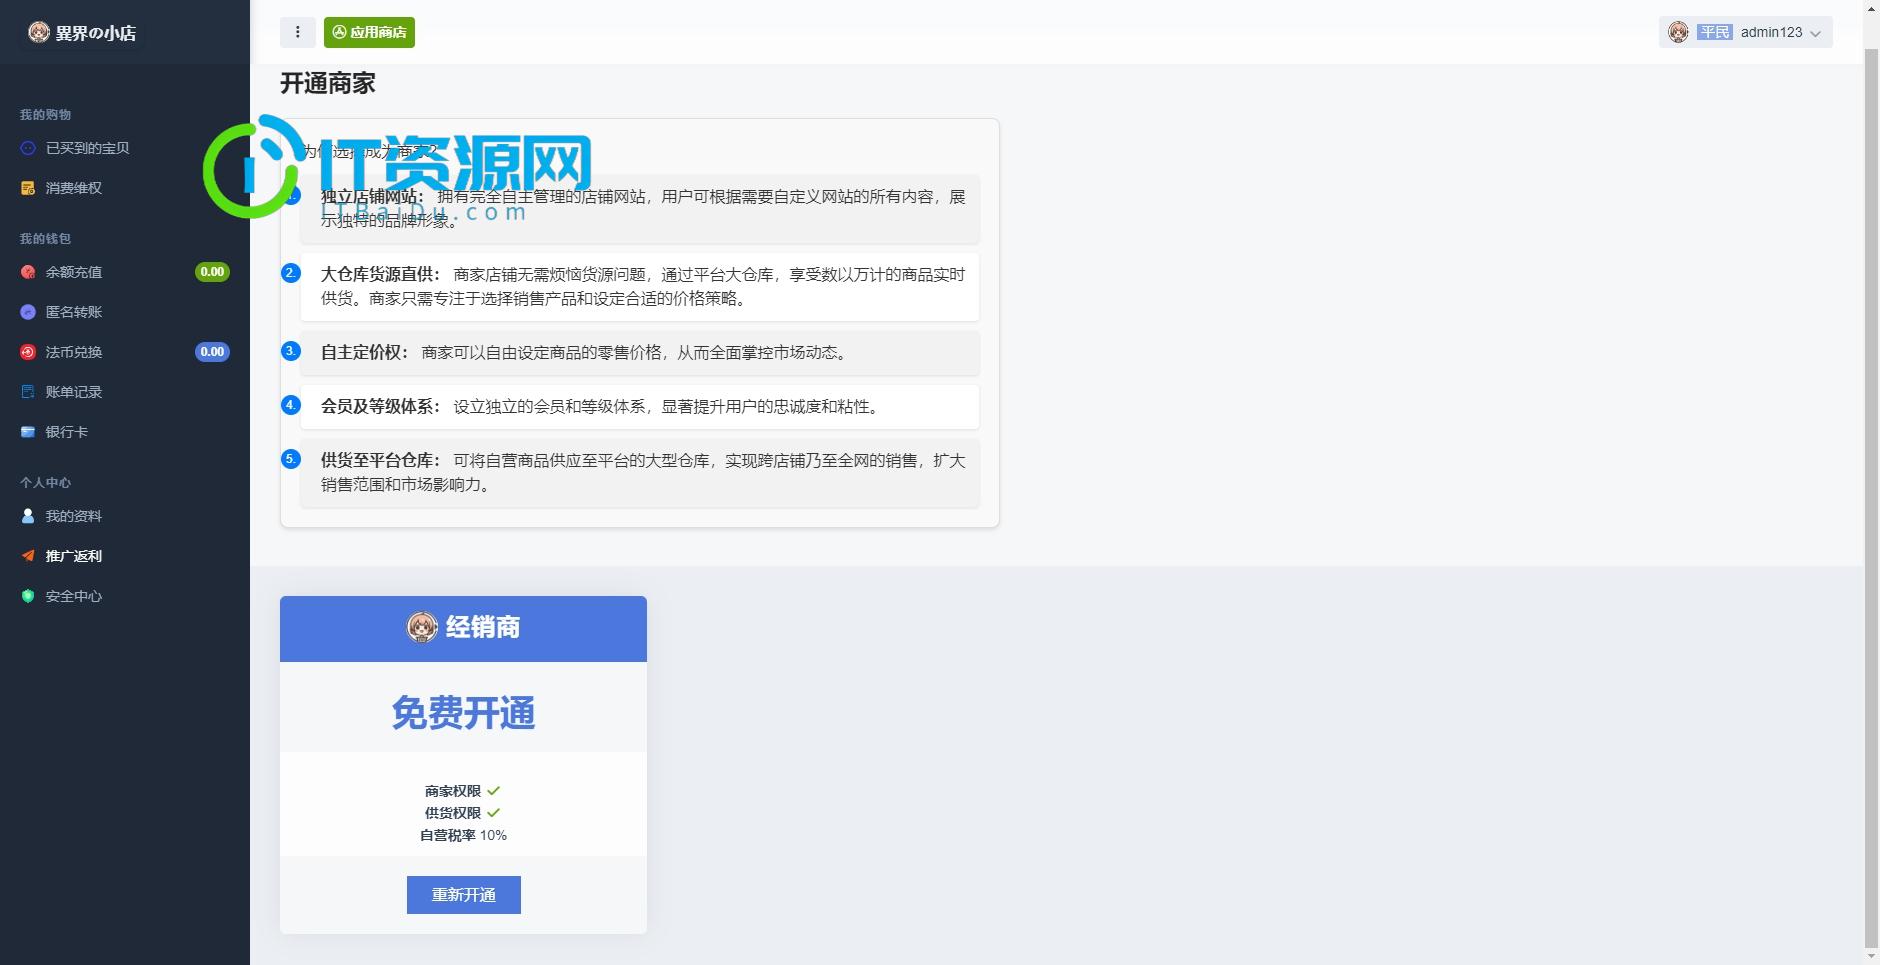The image size is (1880, 965).
Task: Click the 我的购物 section label
Action: [x=45, y=115]
